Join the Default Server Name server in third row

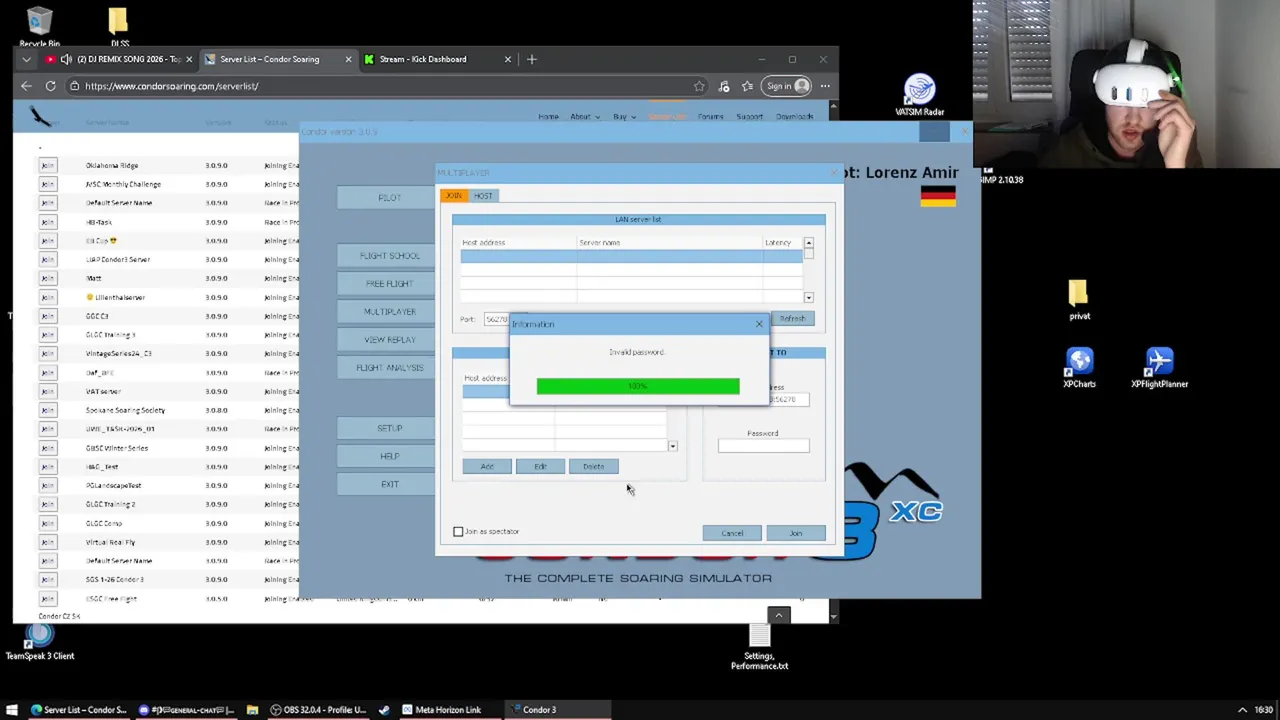click(x=48, y=203)
